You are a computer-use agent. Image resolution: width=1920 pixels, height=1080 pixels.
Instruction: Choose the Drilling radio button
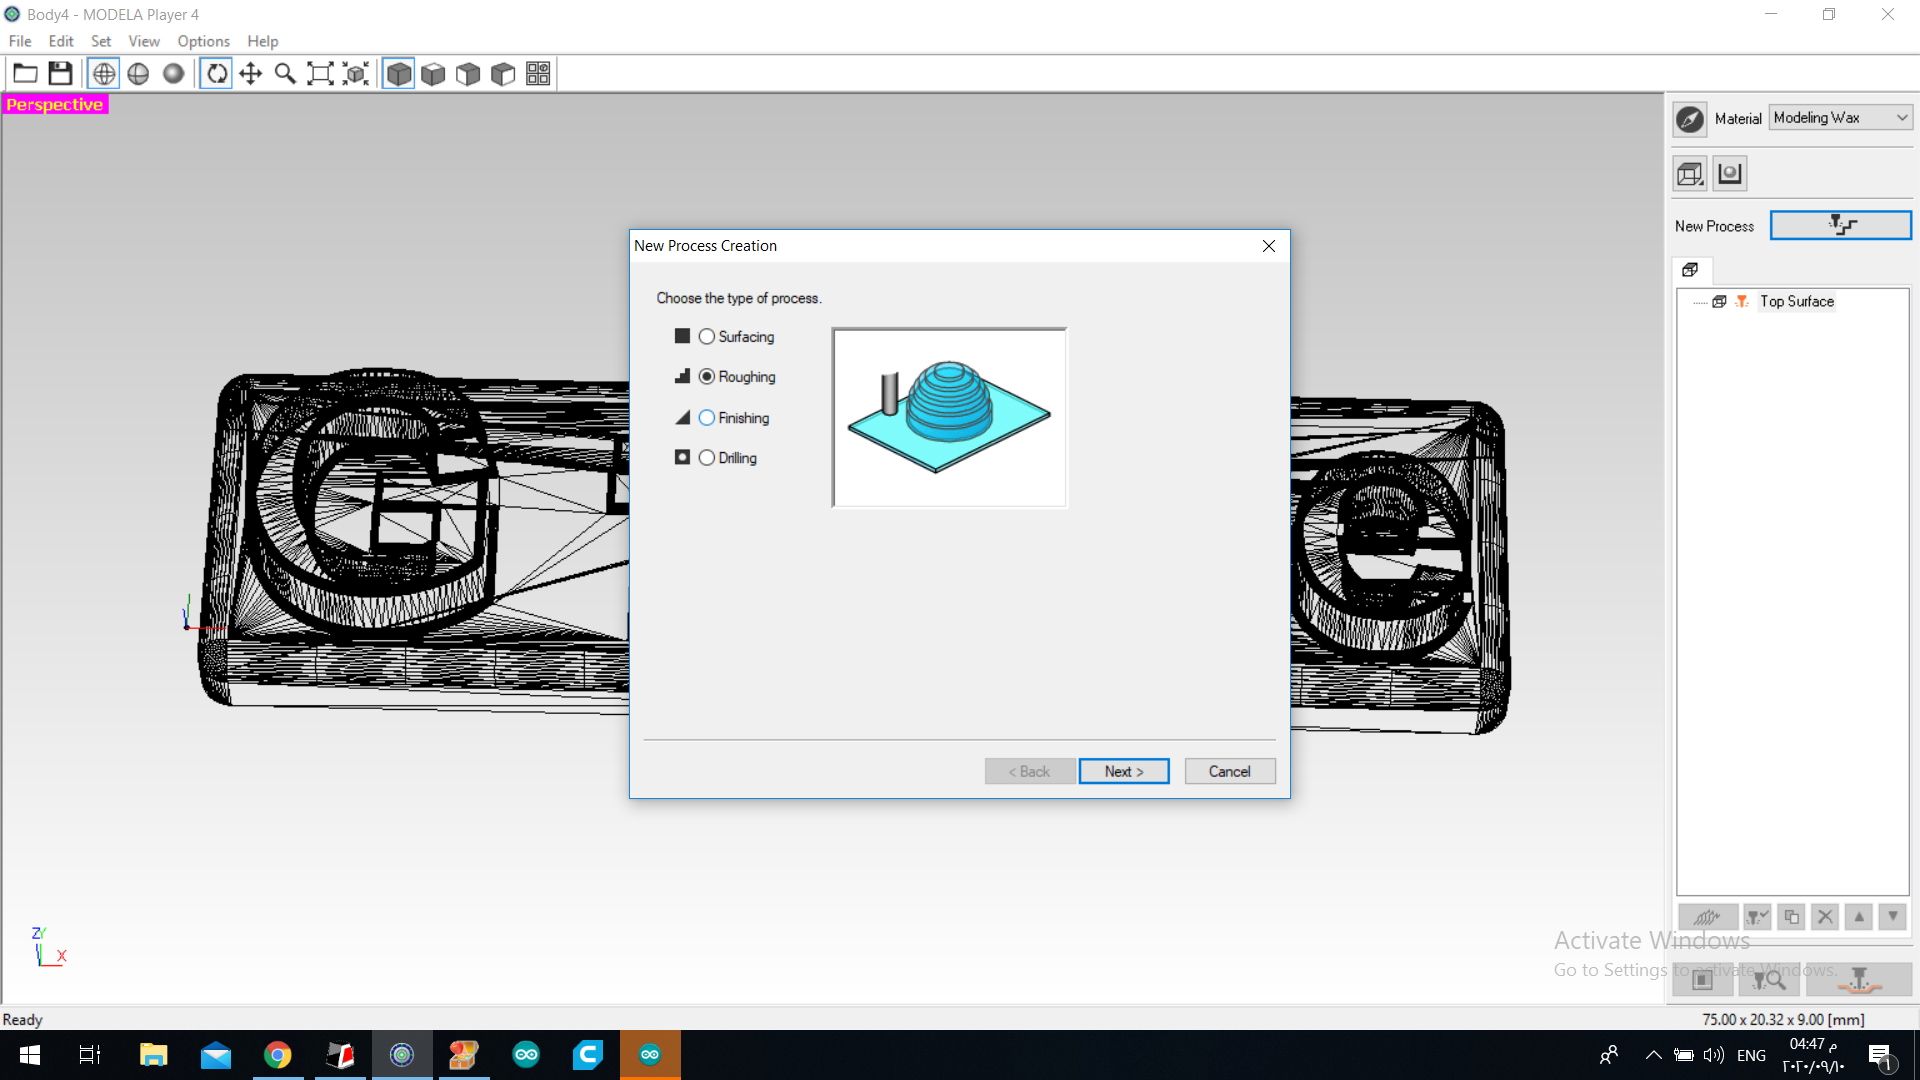707,458
